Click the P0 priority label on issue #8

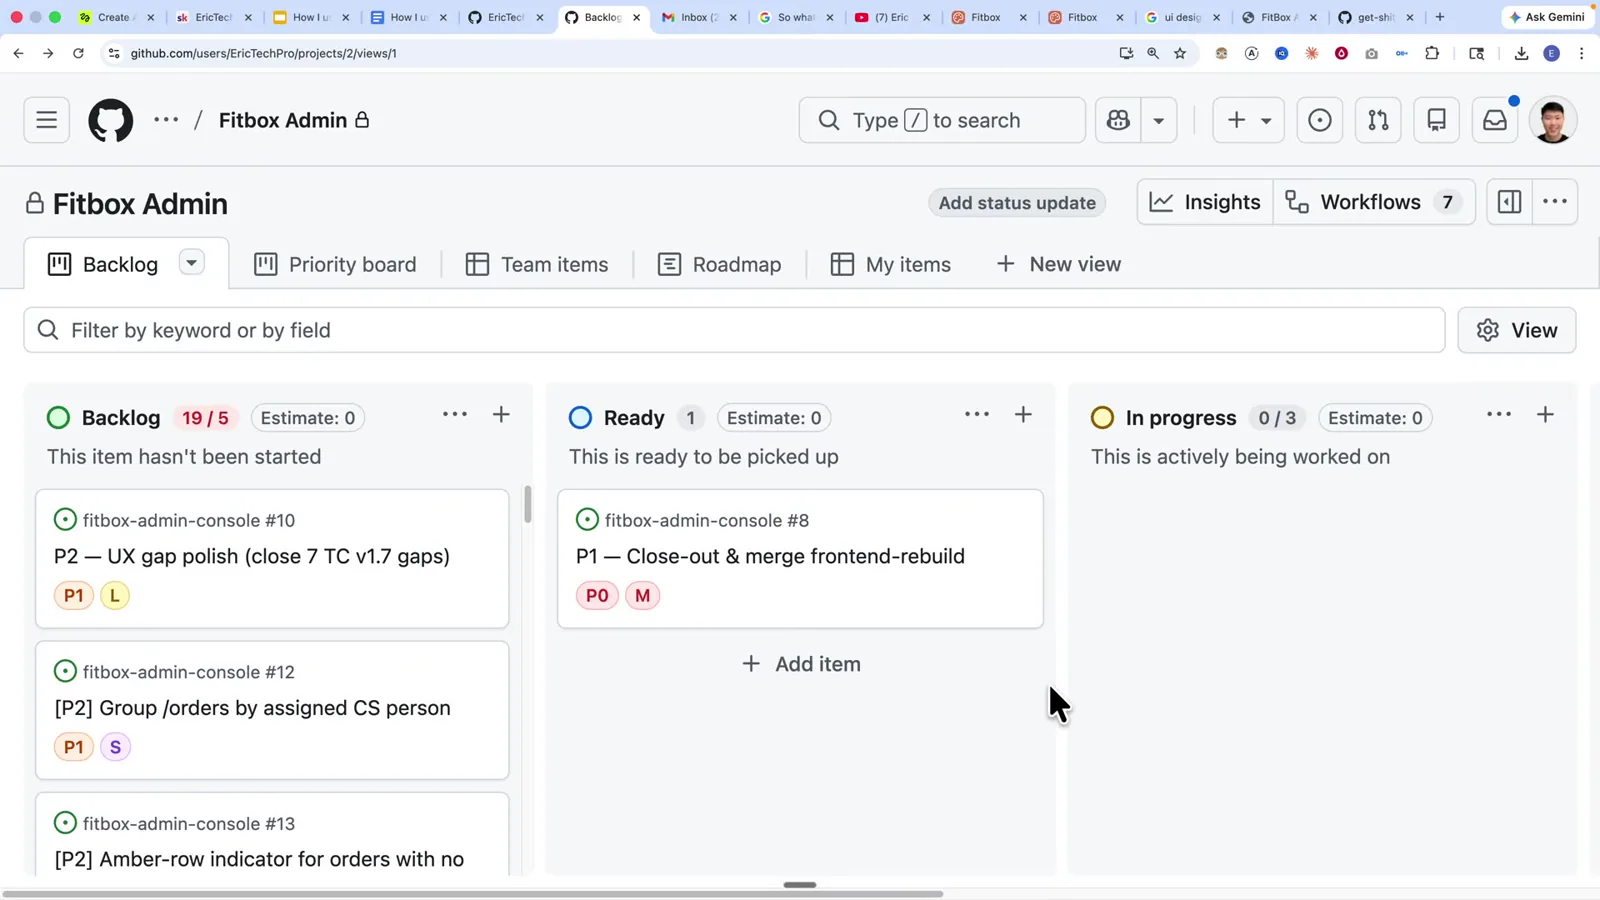pos(597,595)
